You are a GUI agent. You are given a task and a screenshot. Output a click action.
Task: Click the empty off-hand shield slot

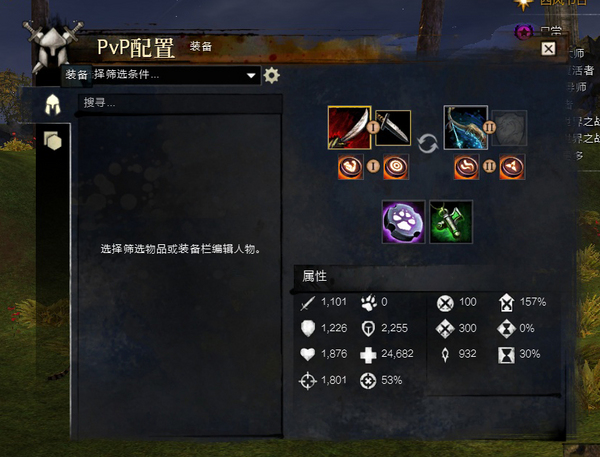[509, 128]
